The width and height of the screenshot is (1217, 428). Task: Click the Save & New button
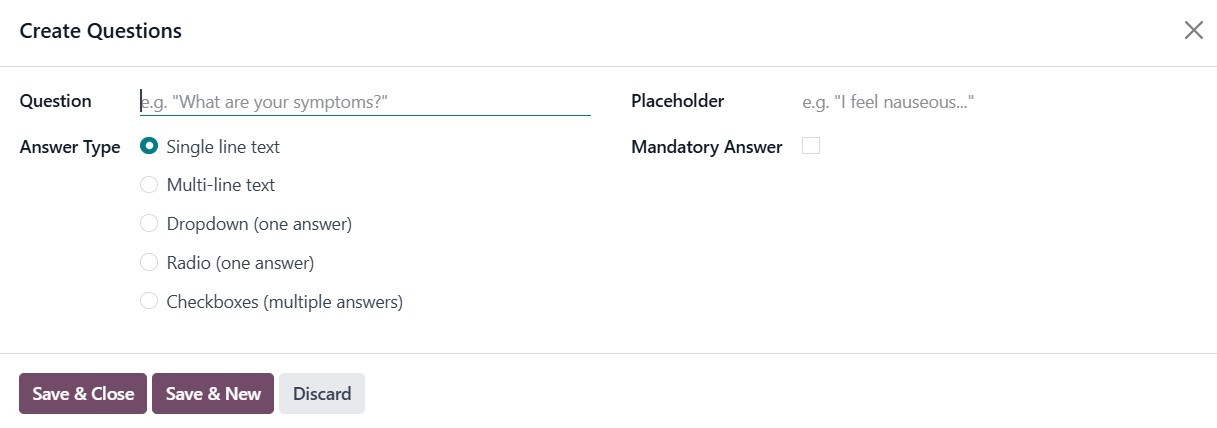(213, 394)
